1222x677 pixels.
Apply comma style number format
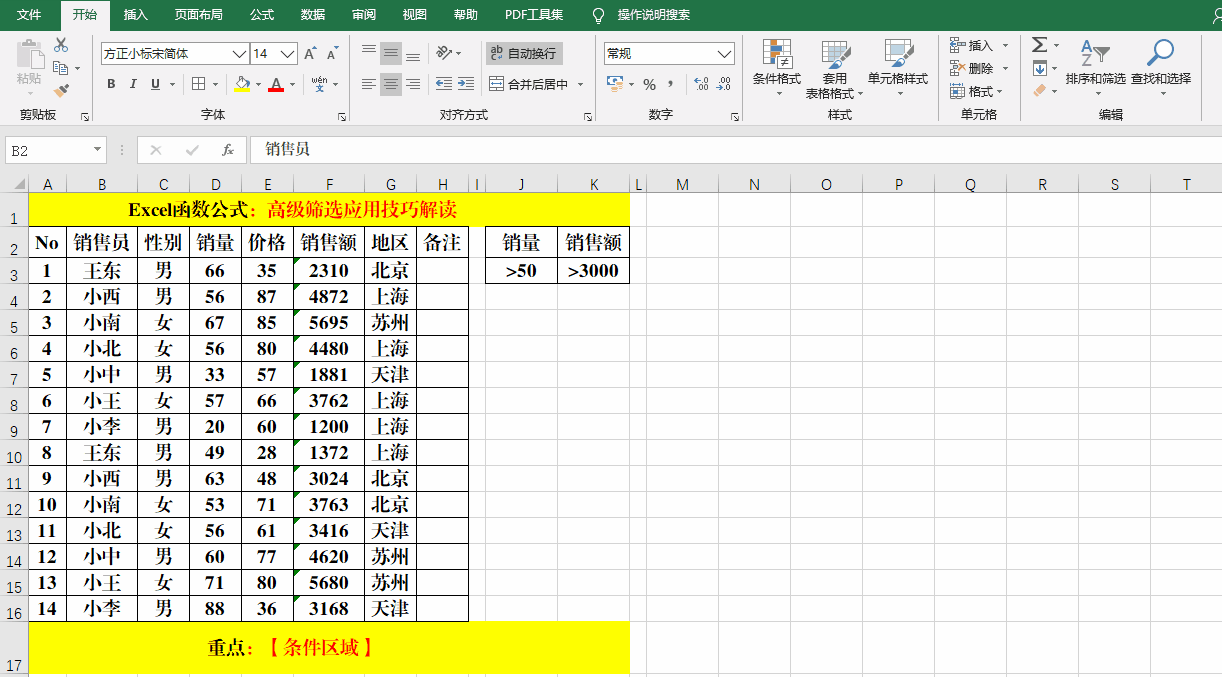pos(671,84)
